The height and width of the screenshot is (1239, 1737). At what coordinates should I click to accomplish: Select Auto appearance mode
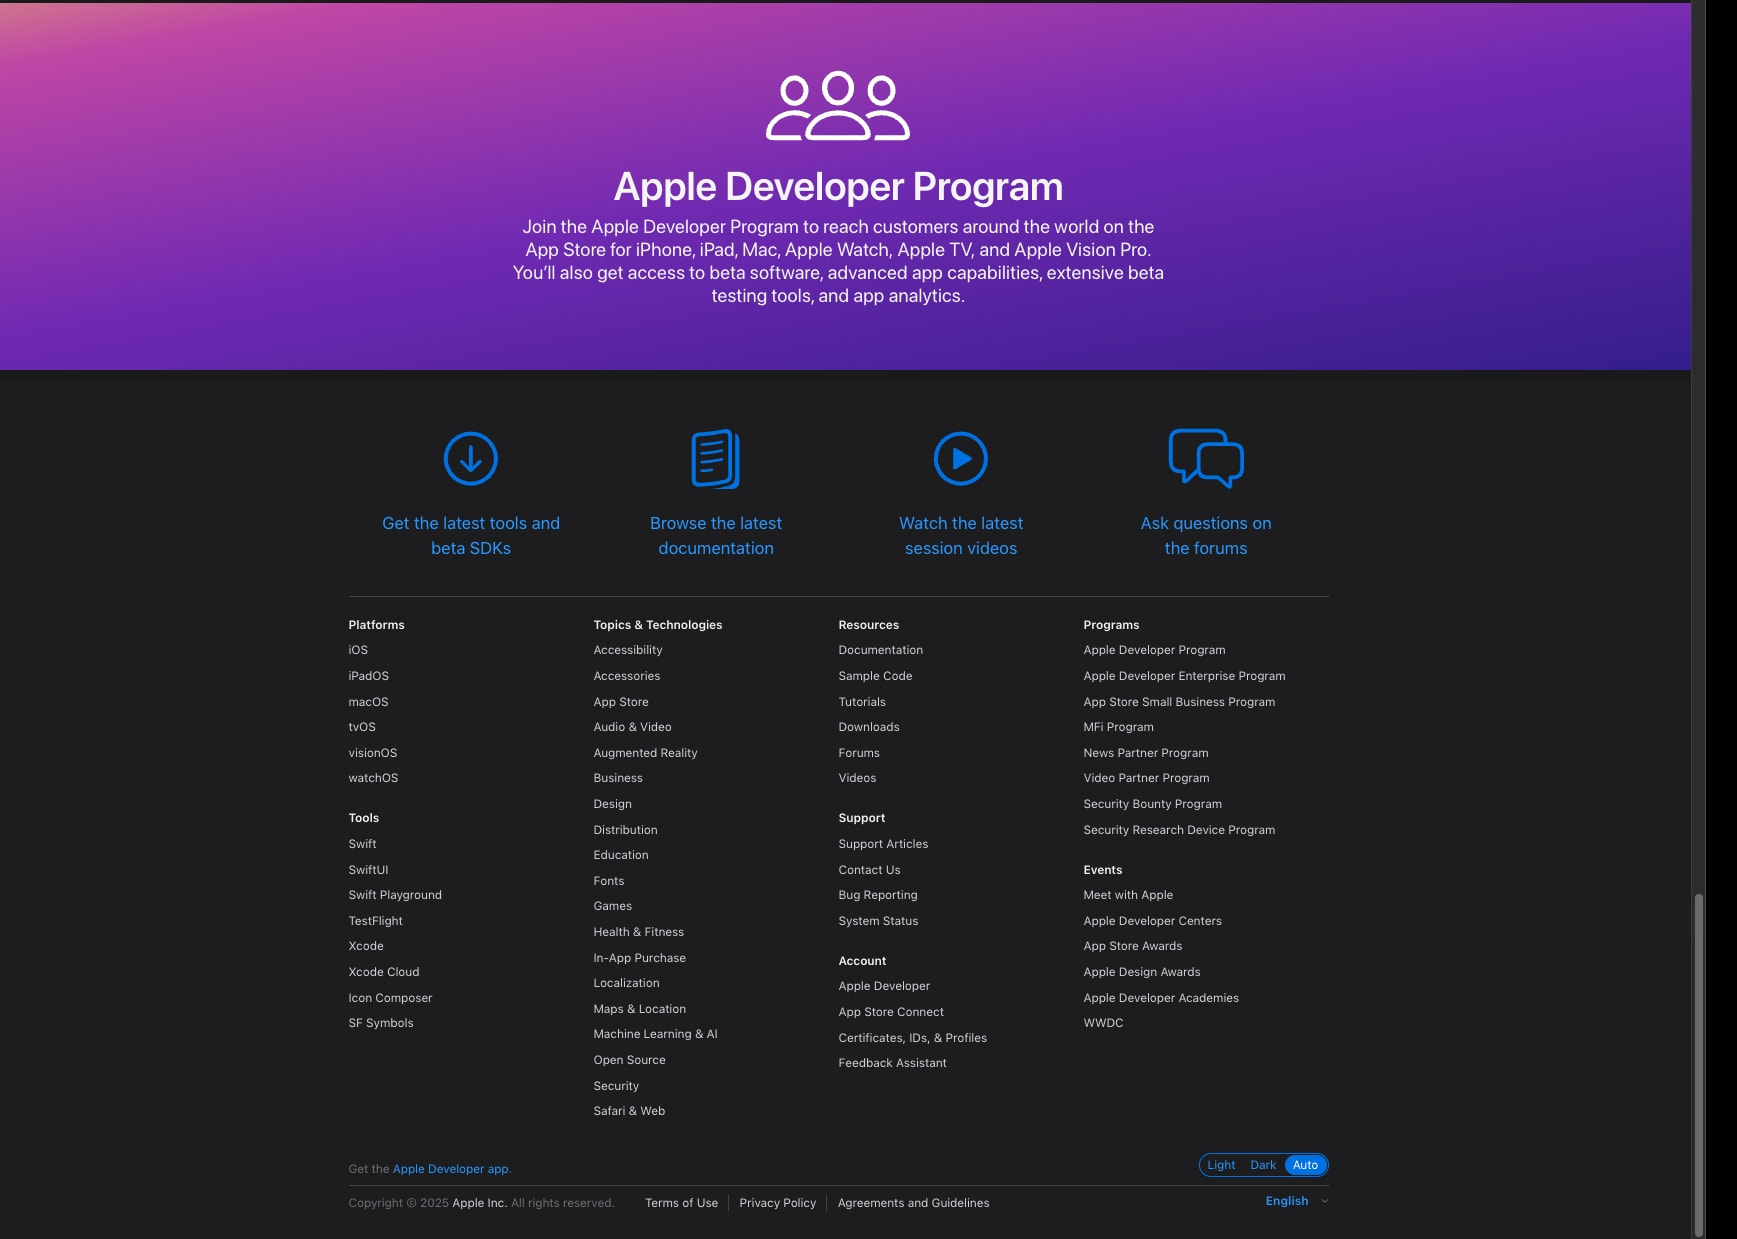point(1305,1165)
